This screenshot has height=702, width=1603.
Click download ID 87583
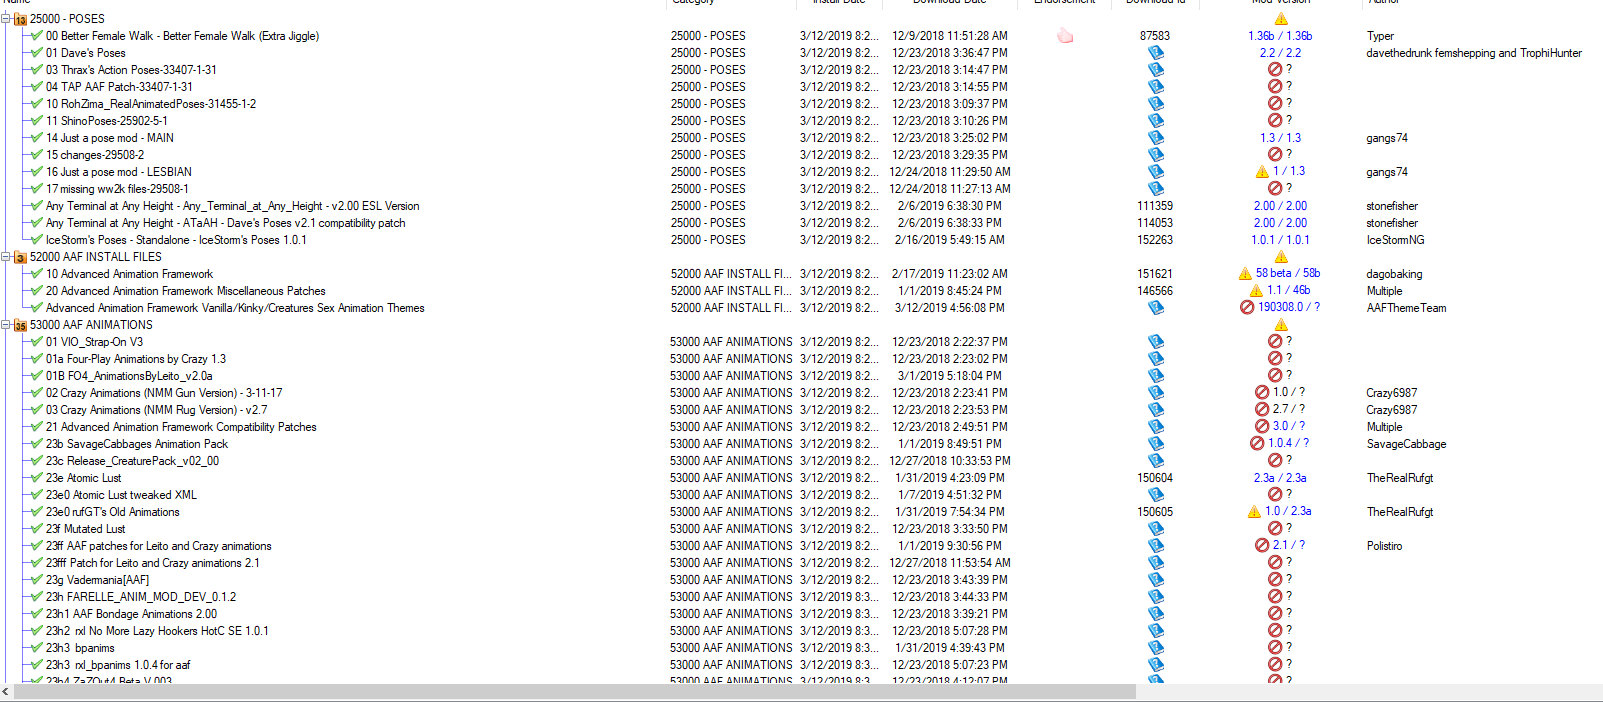click(1155, 36)
